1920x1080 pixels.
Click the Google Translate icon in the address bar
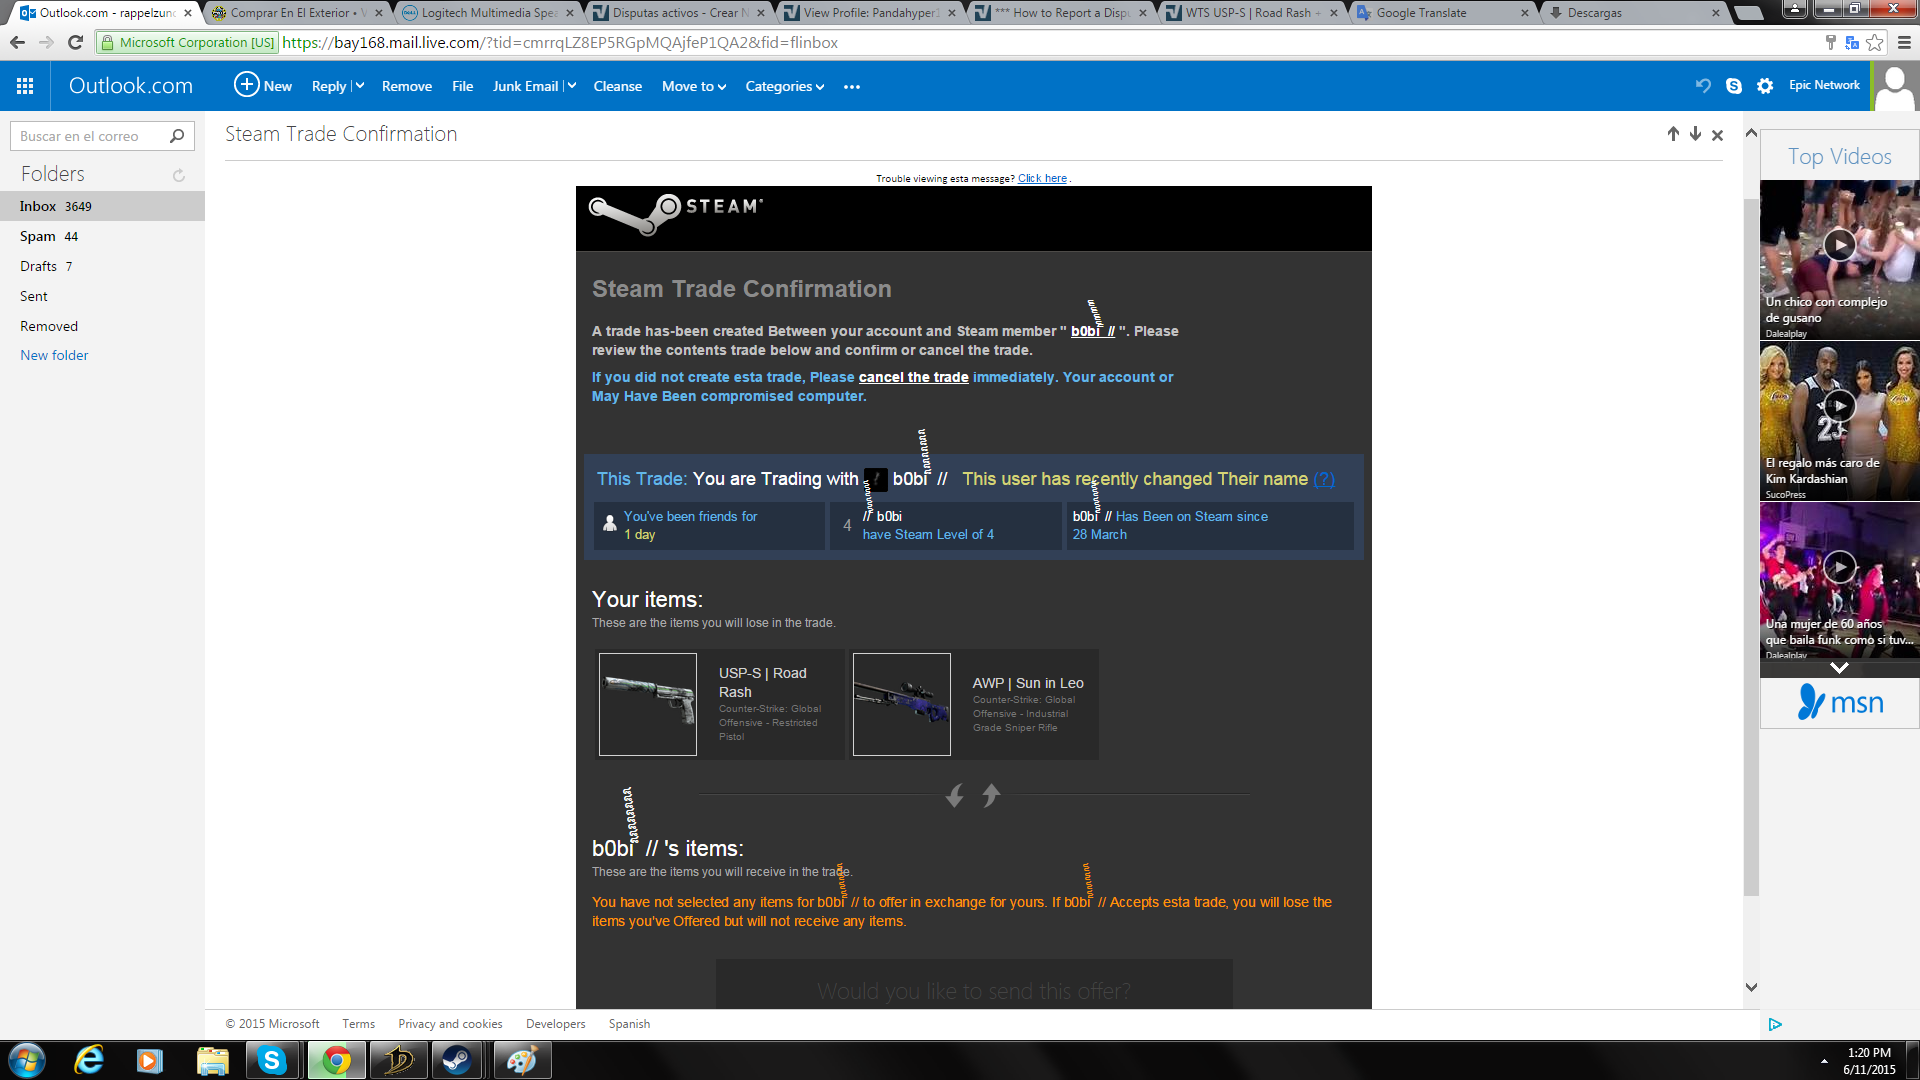click(1852, 42)
